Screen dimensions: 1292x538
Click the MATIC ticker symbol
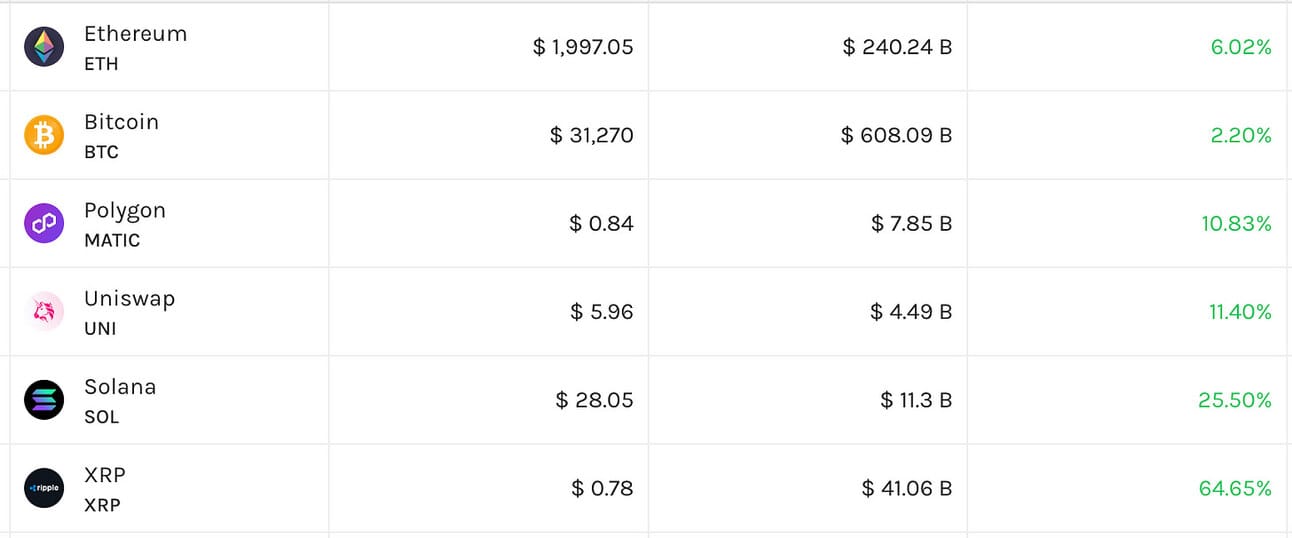pyautogui.click(x=112, y=241)
